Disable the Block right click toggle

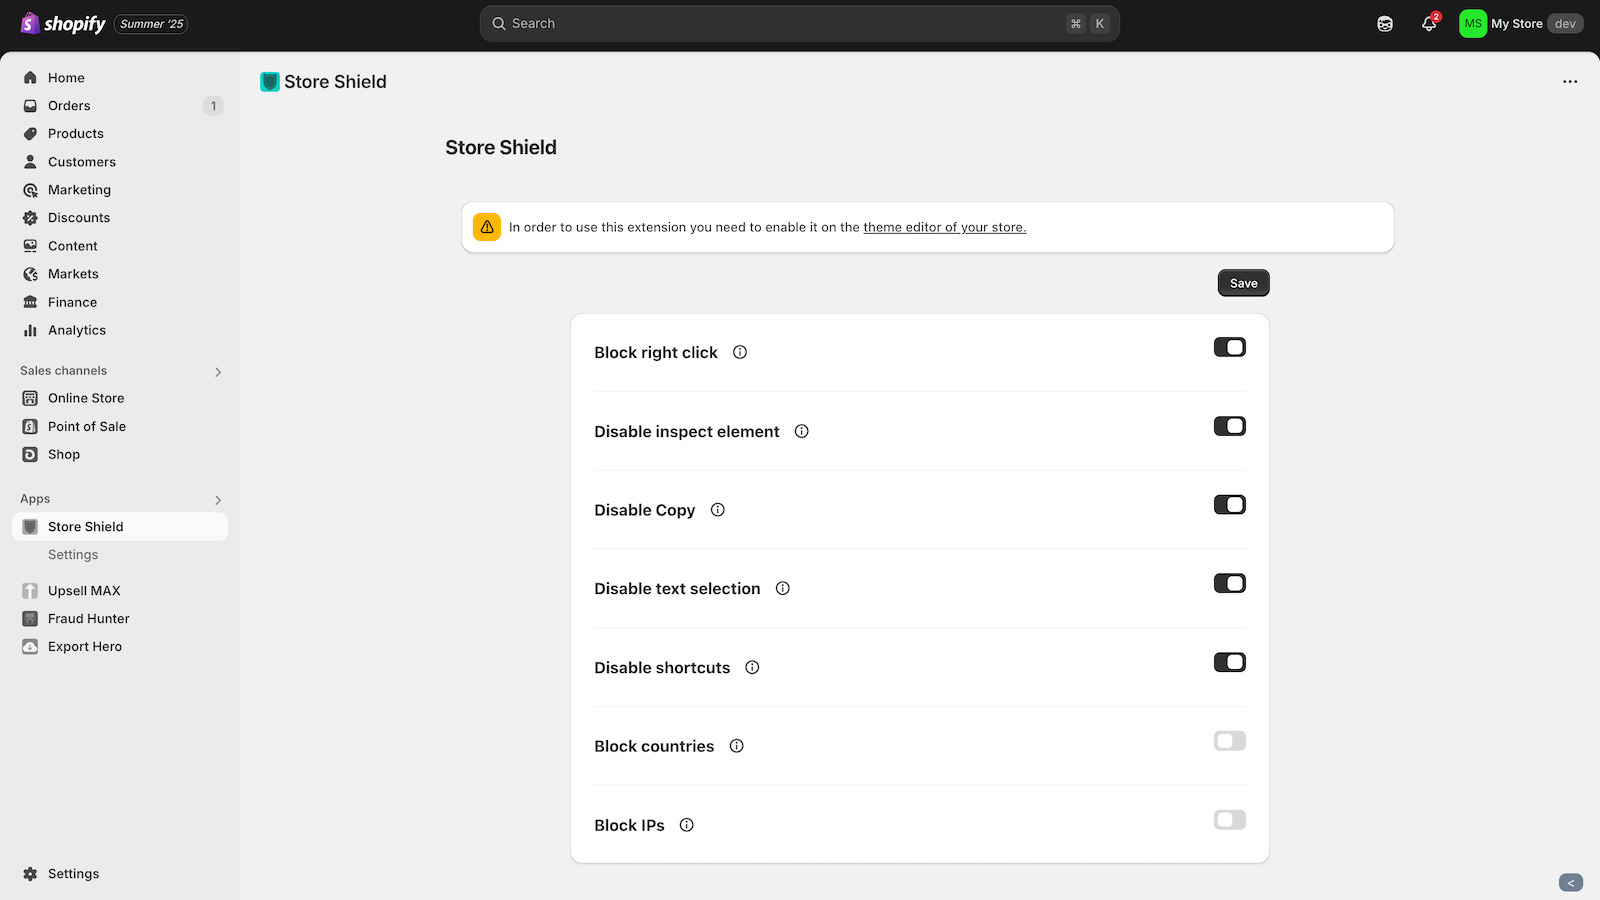(1229, 347)
